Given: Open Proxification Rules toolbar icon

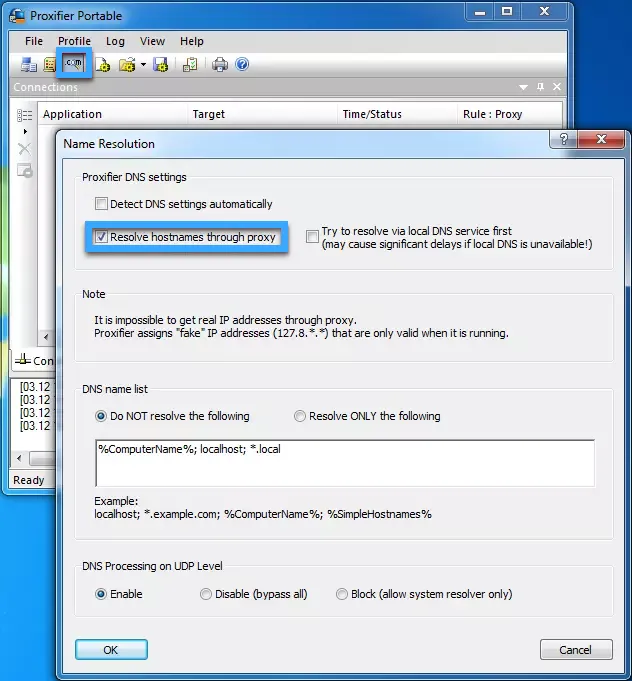Looking at the screenshot, I should coord(50,65).
